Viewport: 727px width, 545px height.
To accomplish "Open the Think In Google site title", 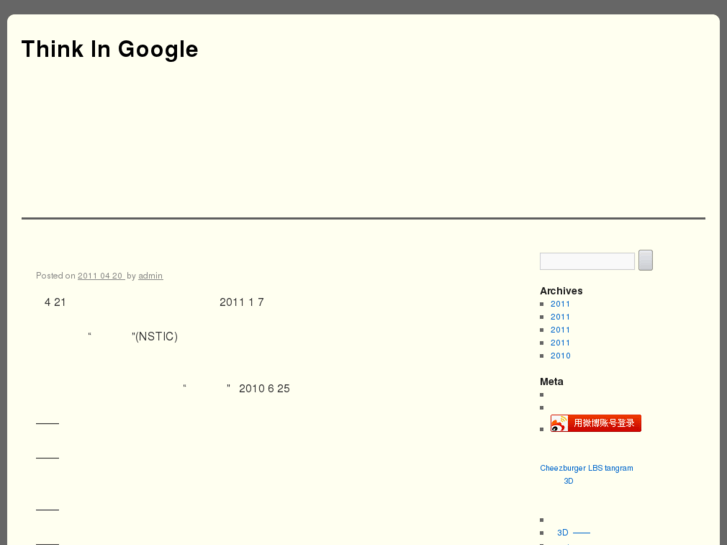I will pos(110,49).
